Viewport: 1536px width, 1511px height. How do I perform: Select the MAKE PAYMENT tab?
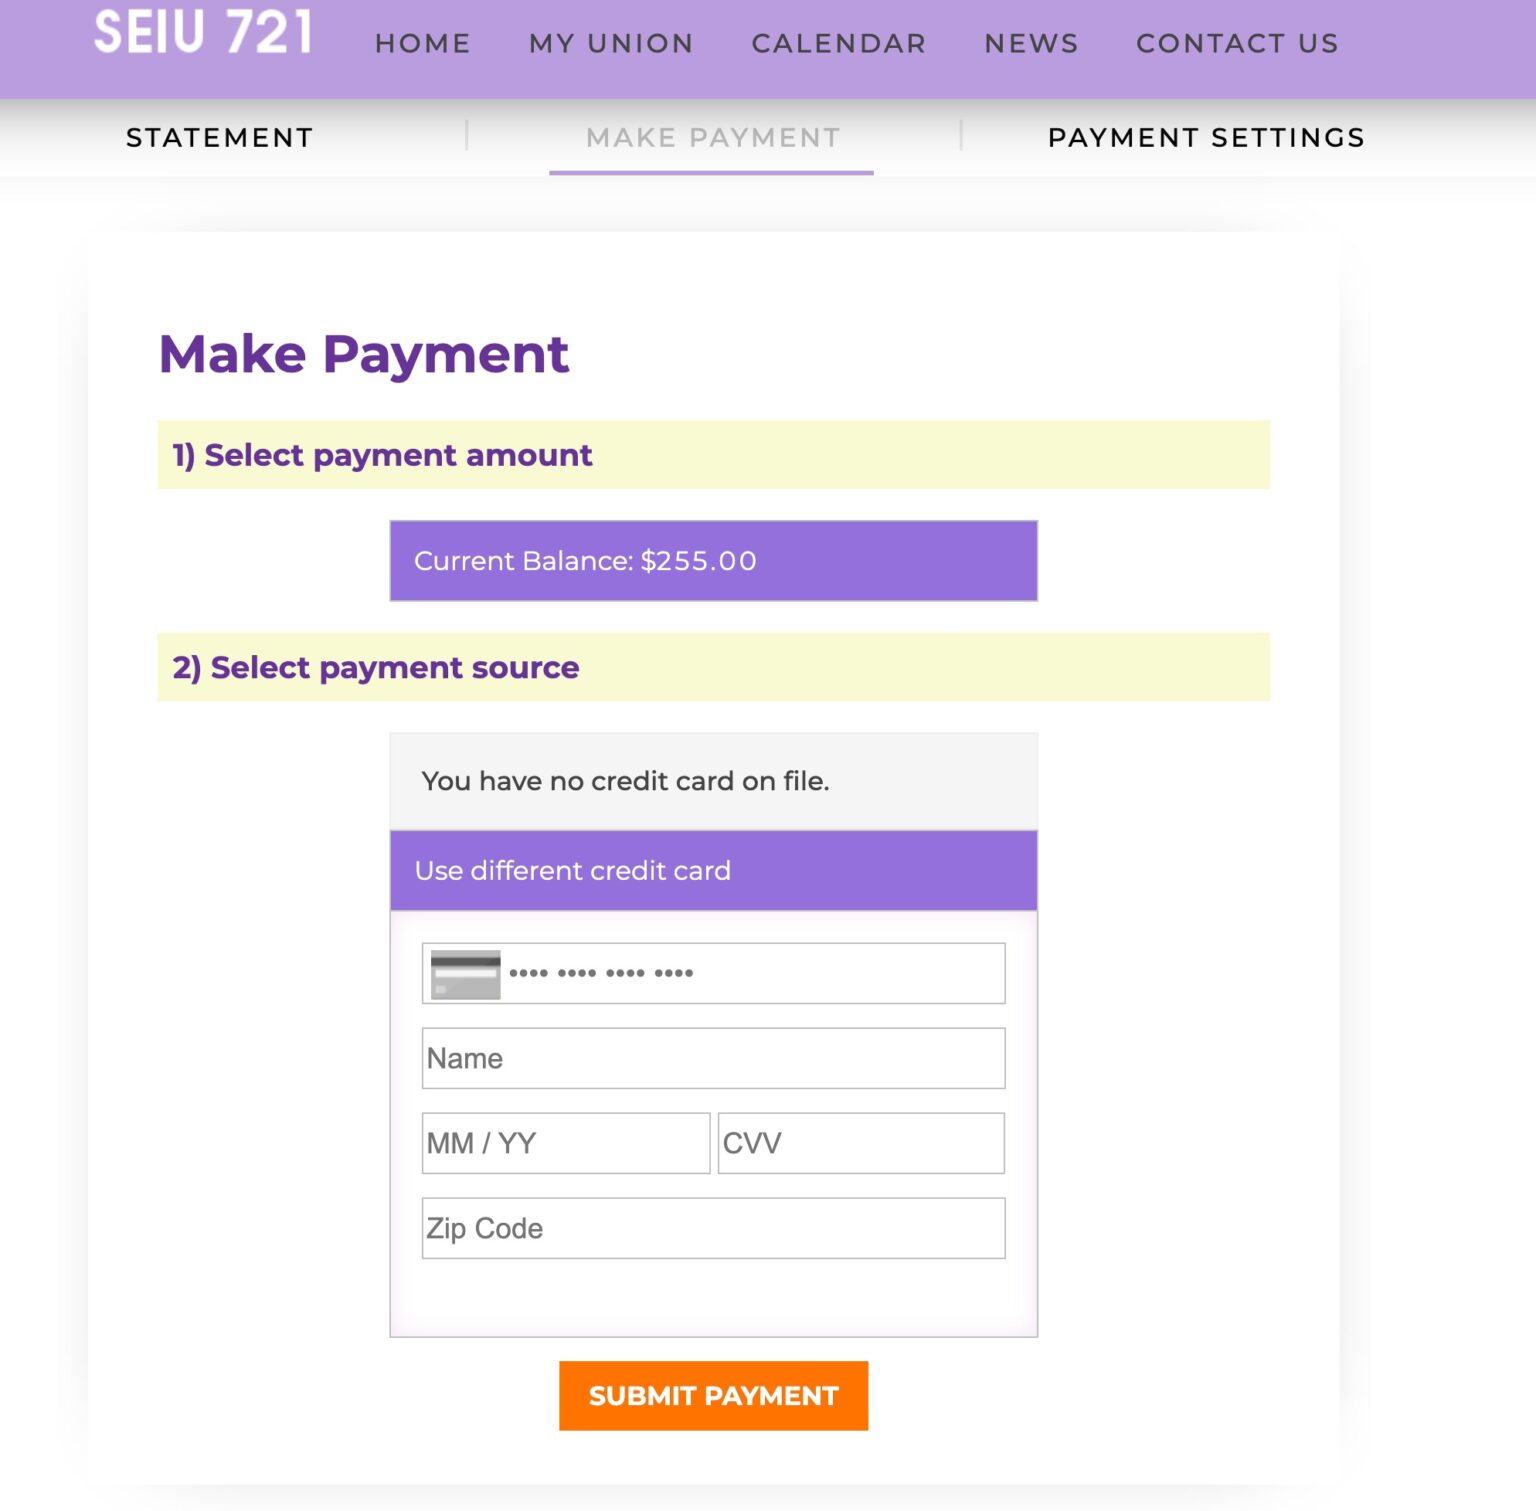(712, 137)
